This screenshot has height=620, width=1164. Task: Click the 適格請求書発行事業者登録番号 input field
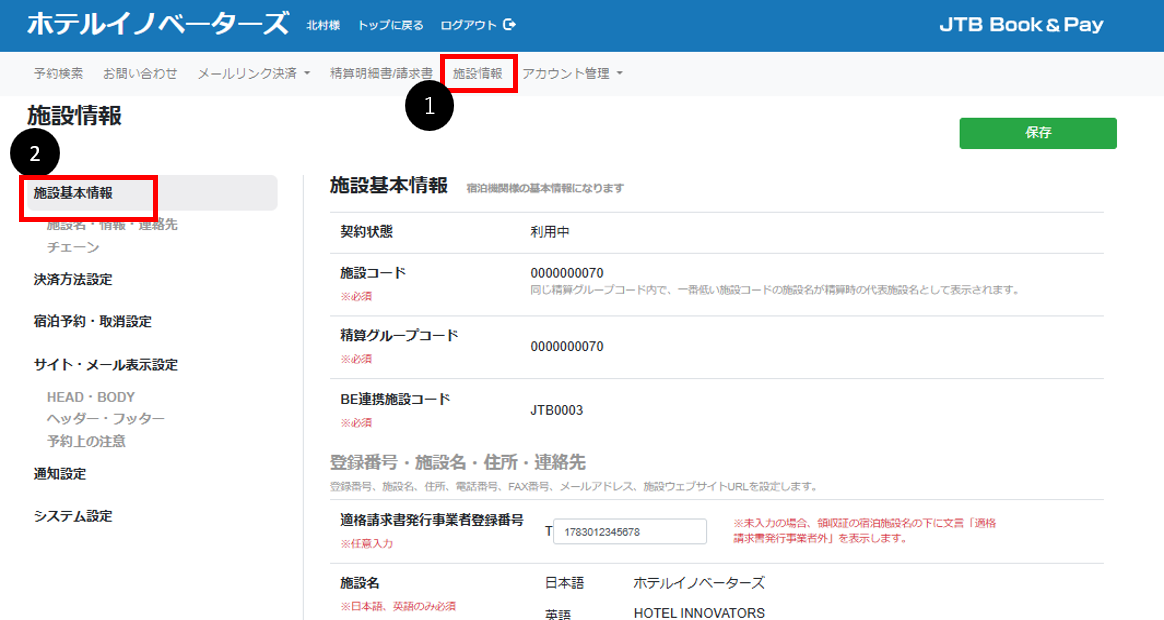point(630,532)
